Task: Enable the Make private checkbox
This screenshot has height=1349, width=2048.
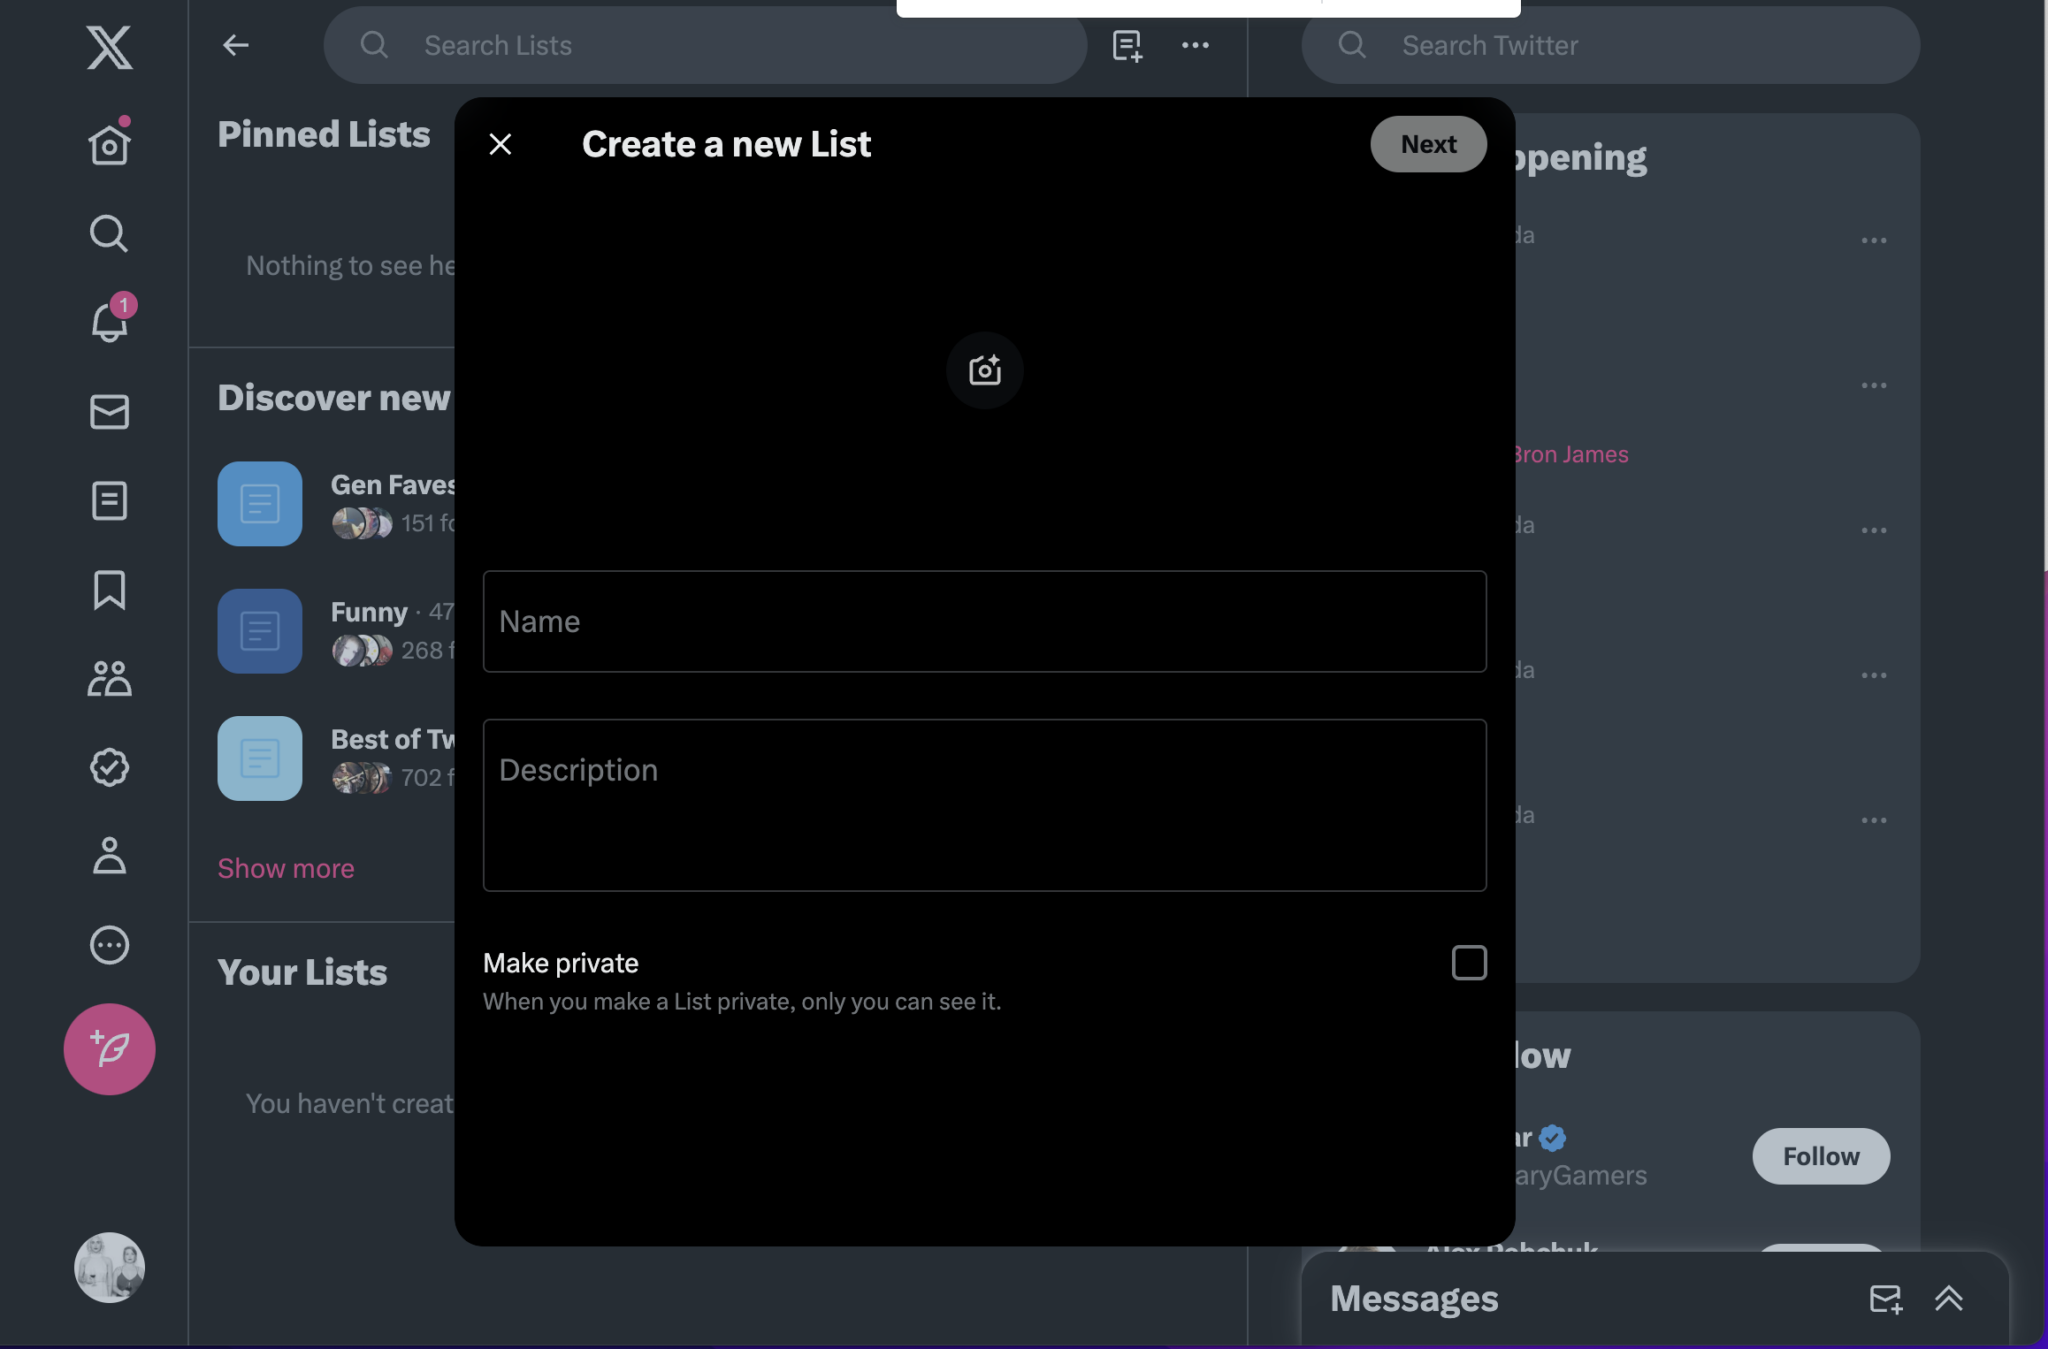Action: [1467, 962]
